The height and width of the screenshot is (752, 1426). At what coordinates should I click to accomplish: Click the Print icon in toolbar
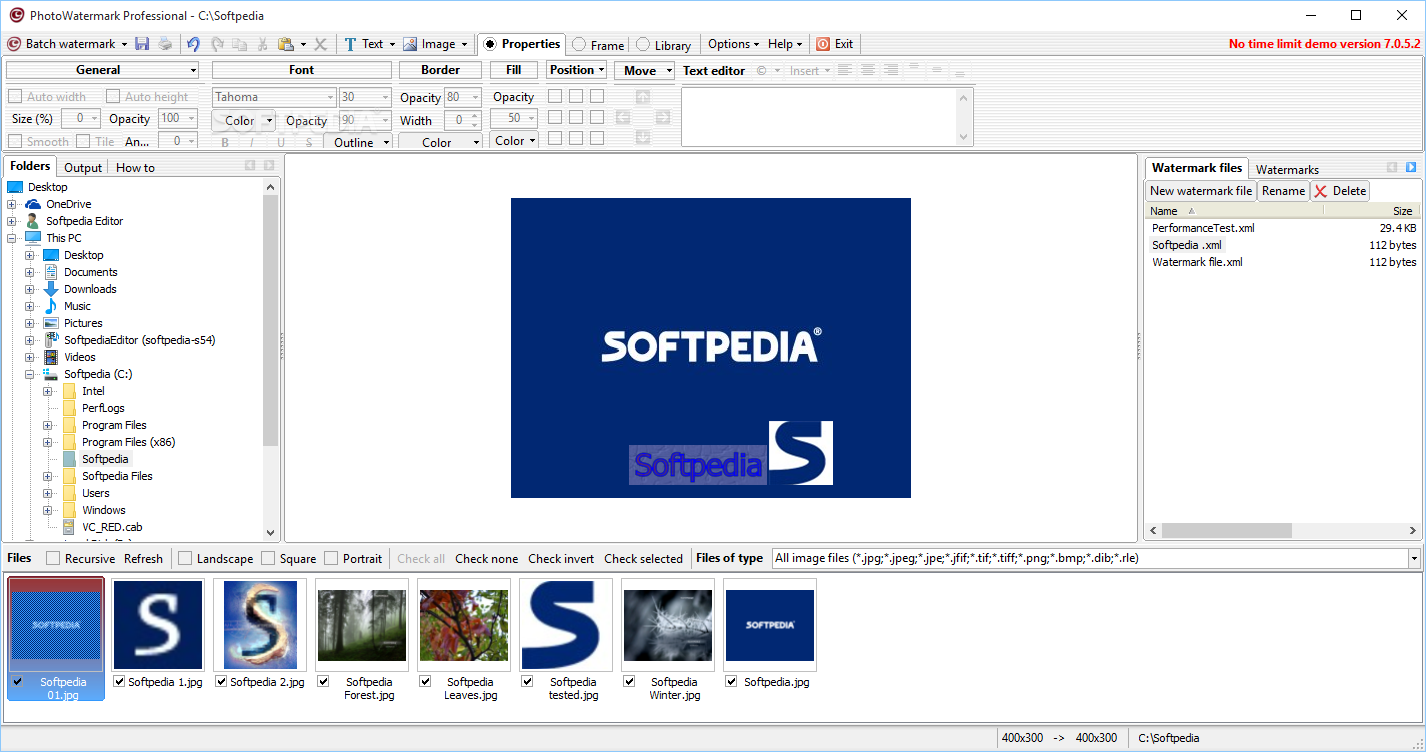coord(165,44)
